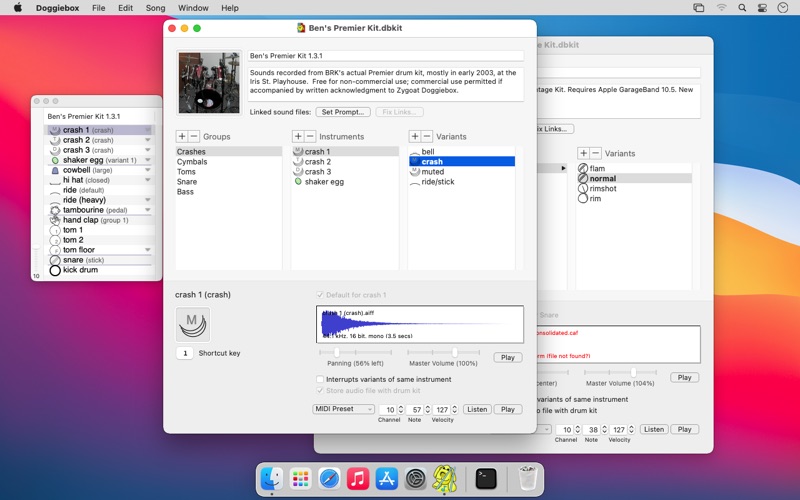Select the Cymbals group
The height and width of the screenshot is (500, 800).
229,162
